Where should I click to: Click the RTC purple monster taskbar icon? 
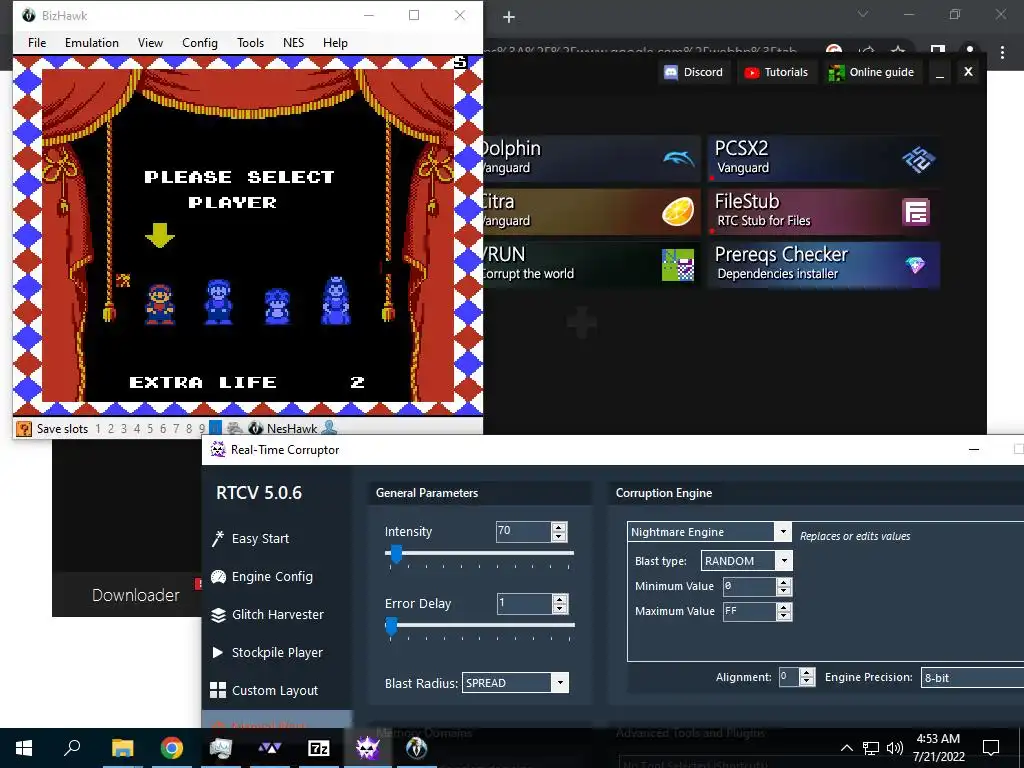(x=368, y=748)
